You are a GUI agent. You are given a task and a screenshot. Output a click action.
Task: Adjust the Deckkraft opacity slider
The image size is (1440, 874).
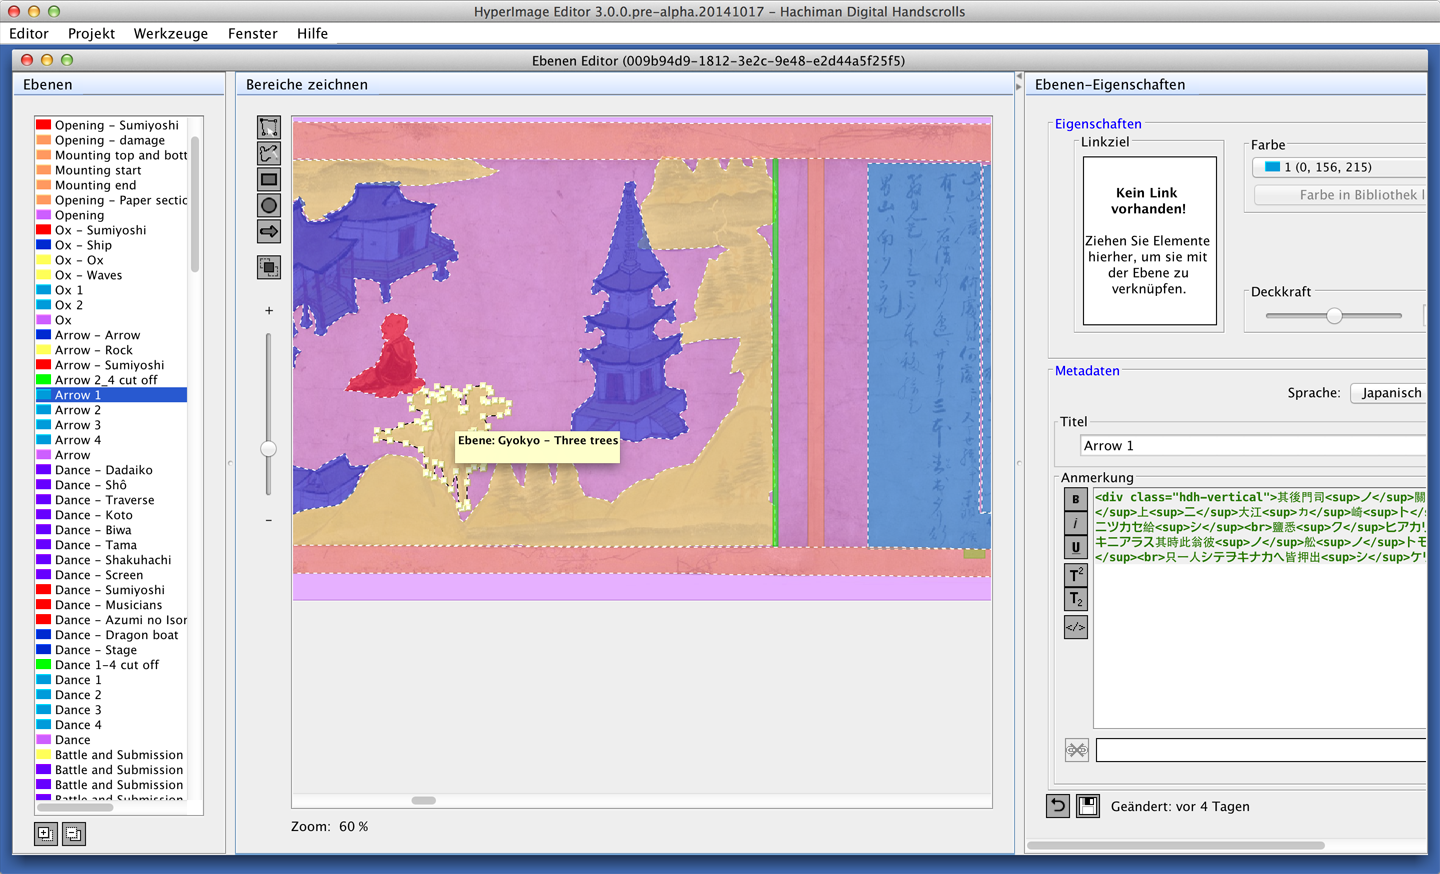tap(1333, 314)
